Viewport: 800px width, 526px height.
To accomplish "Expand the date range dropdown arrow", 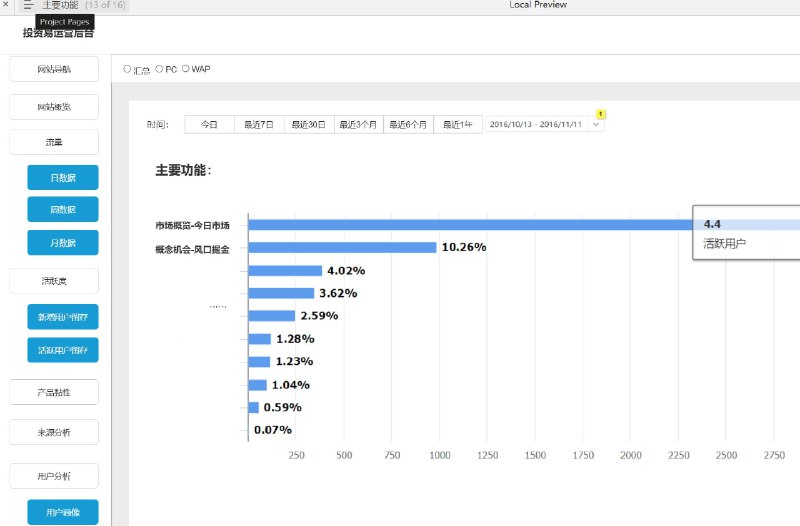I will coord(596,124).
